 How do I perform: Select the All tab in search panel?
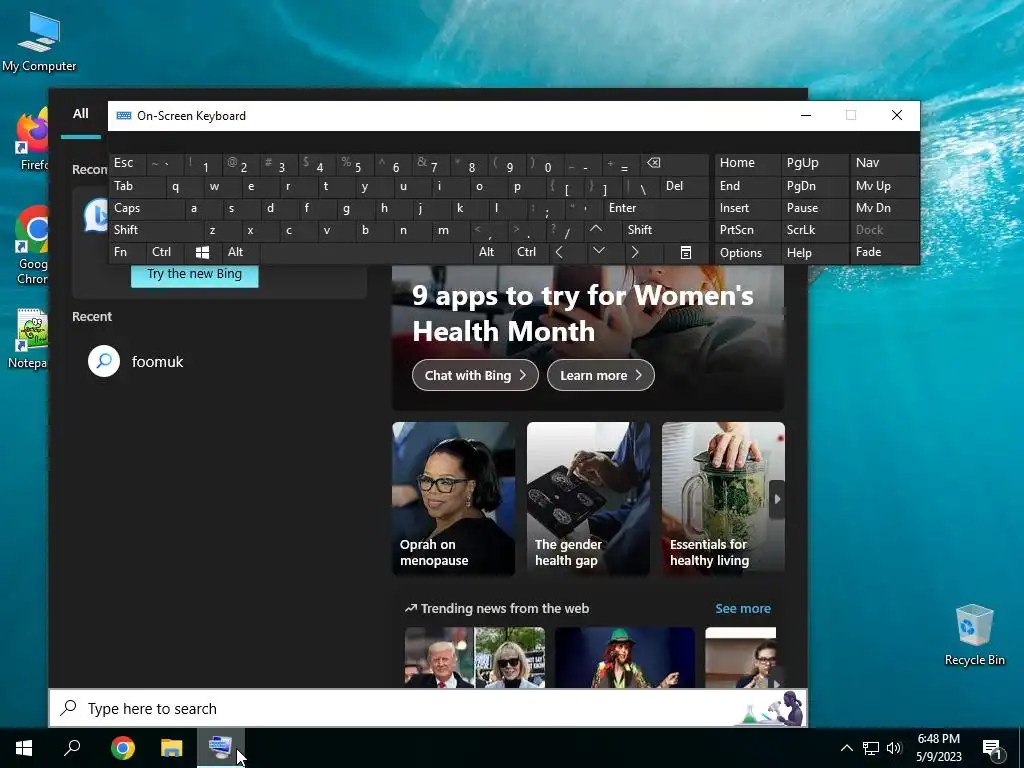tap(81, 114)
